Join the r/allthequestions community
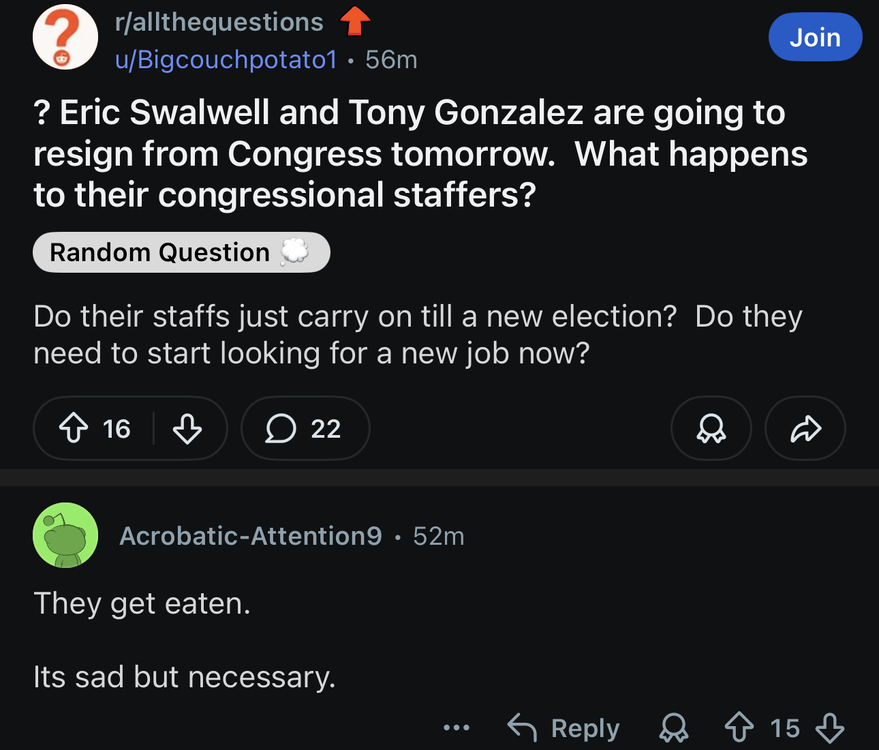 [x=815, y=37]
